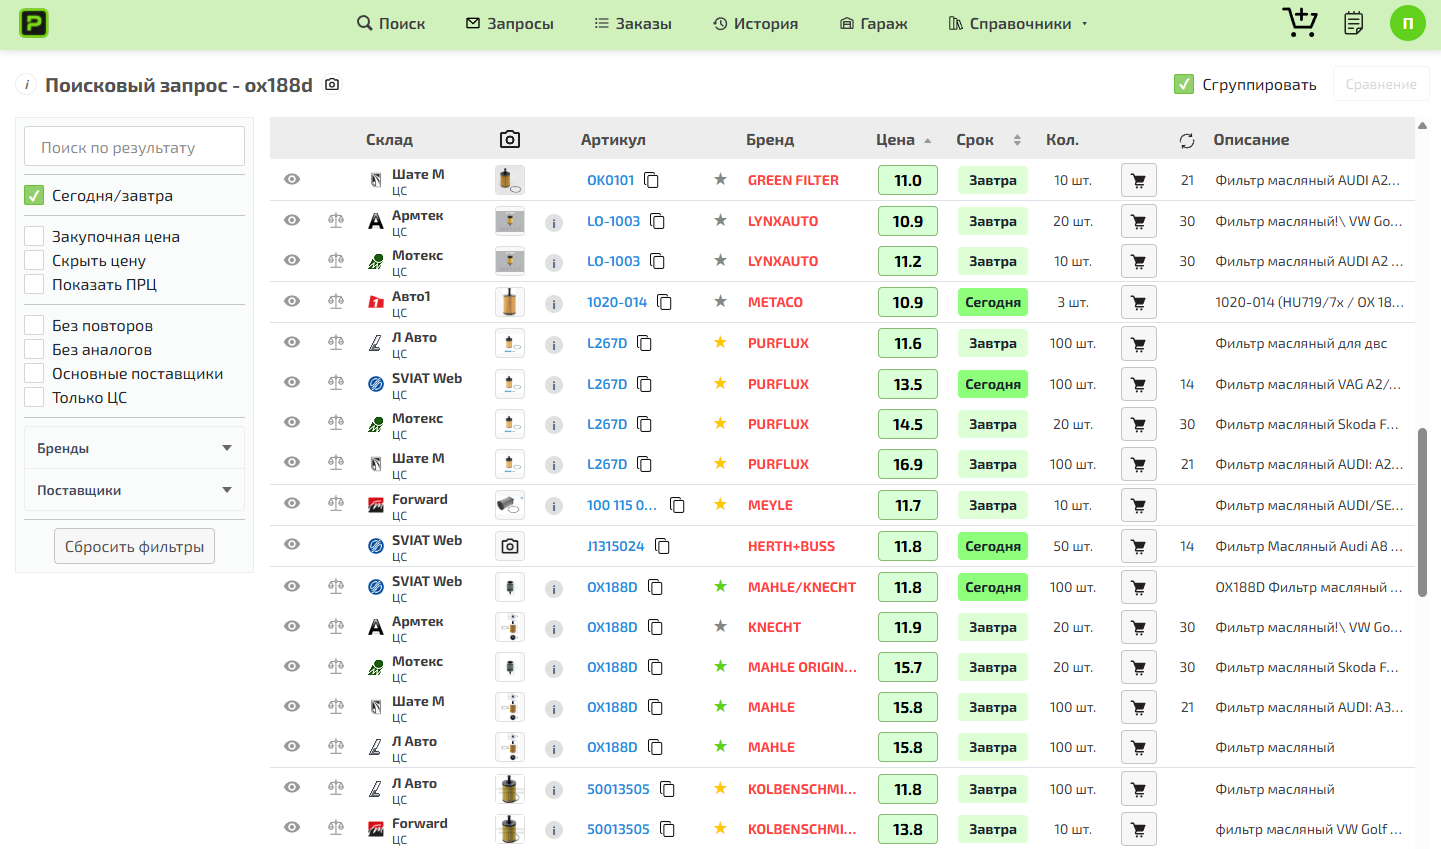Toggle eye icon for HERTH+BUSS row
Image resolution: width=1441 pixels, height=849 pixels.
point(292,544)
